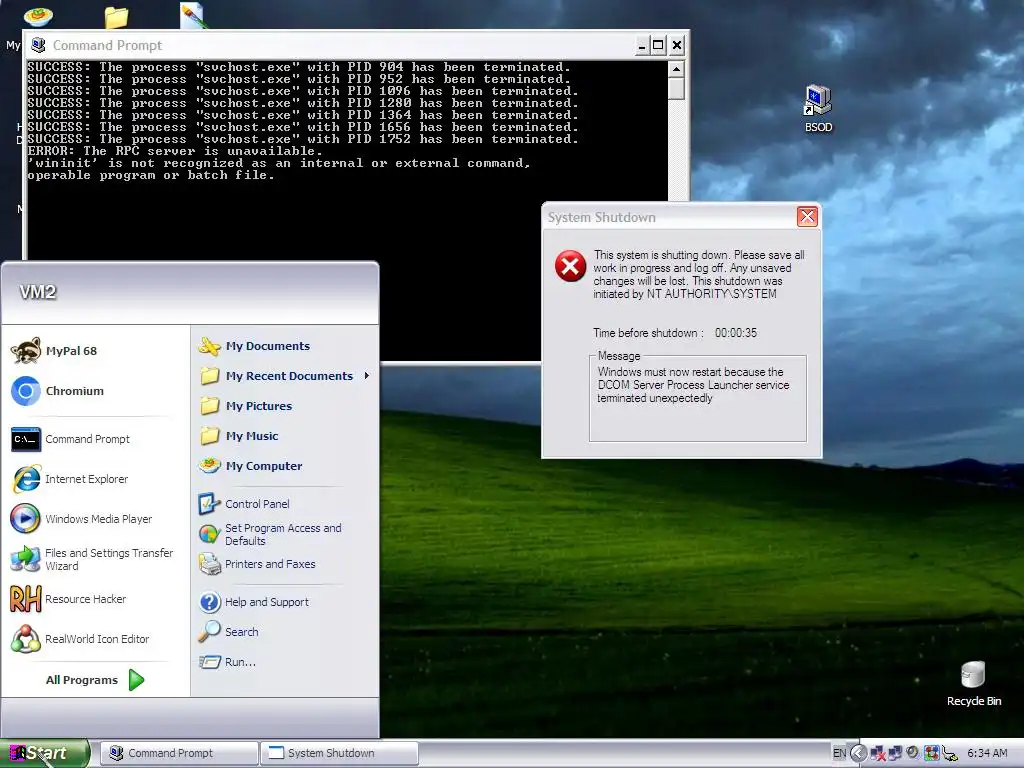The width and height of the screenshot is (1024, 768).
Task: Show hidden tray icons with the chevron
Action: [x=858, y=753]
